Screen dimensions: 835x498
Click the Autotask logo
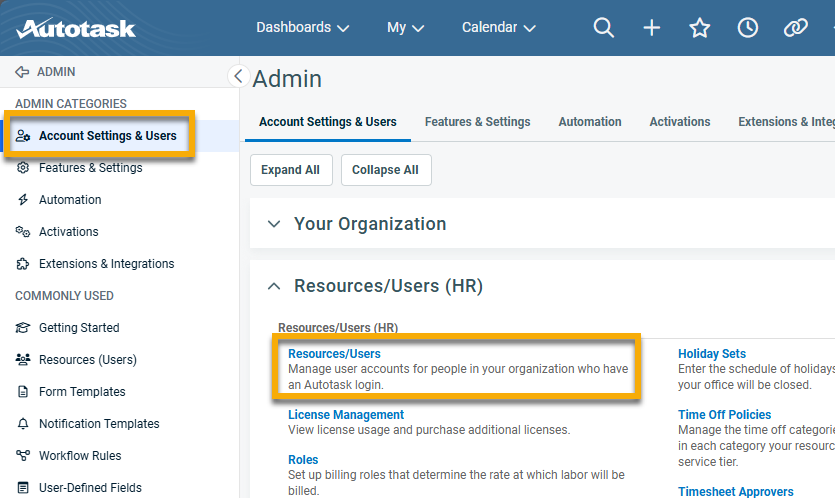(76, 29)
